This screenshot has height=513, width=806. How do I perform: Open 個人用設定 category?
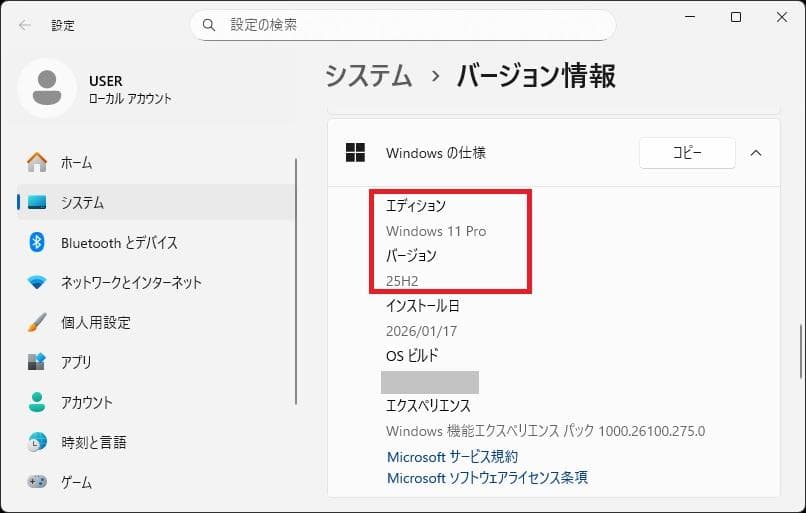coord(156,322)
